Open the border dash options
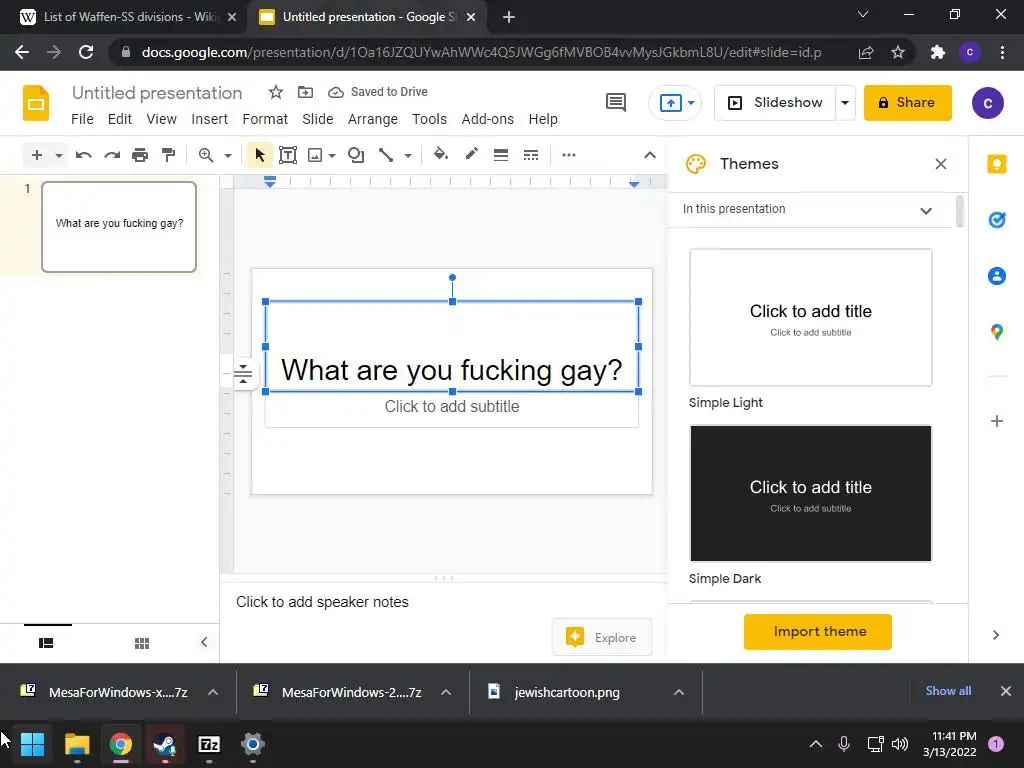This screenshot has width=1024, height=768. pos(531,155)
